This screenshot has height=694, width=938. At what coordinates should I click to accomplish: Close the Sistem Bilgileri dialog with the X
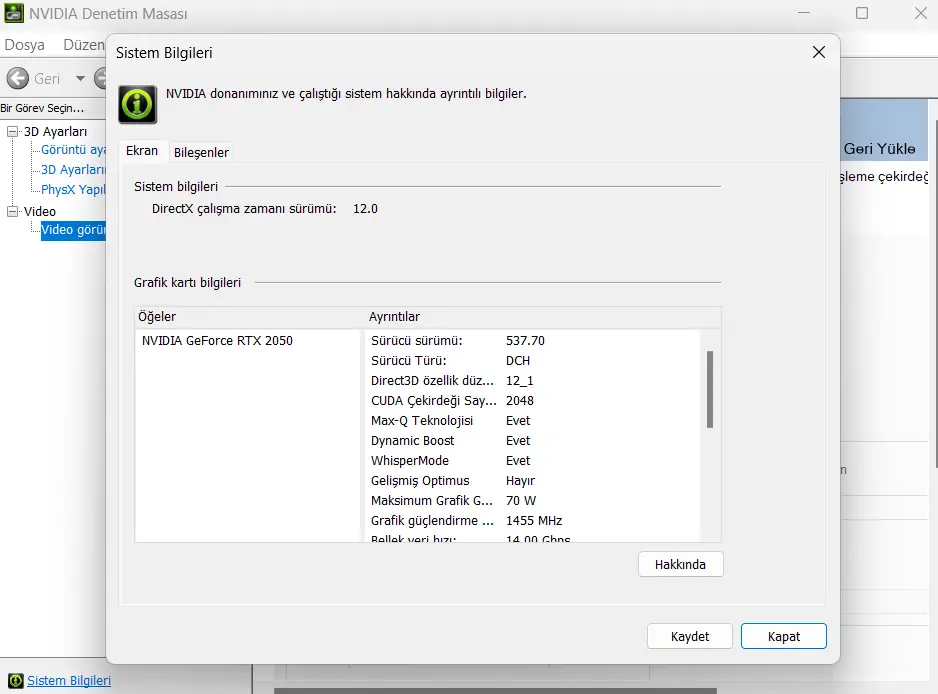click(819, 52)
